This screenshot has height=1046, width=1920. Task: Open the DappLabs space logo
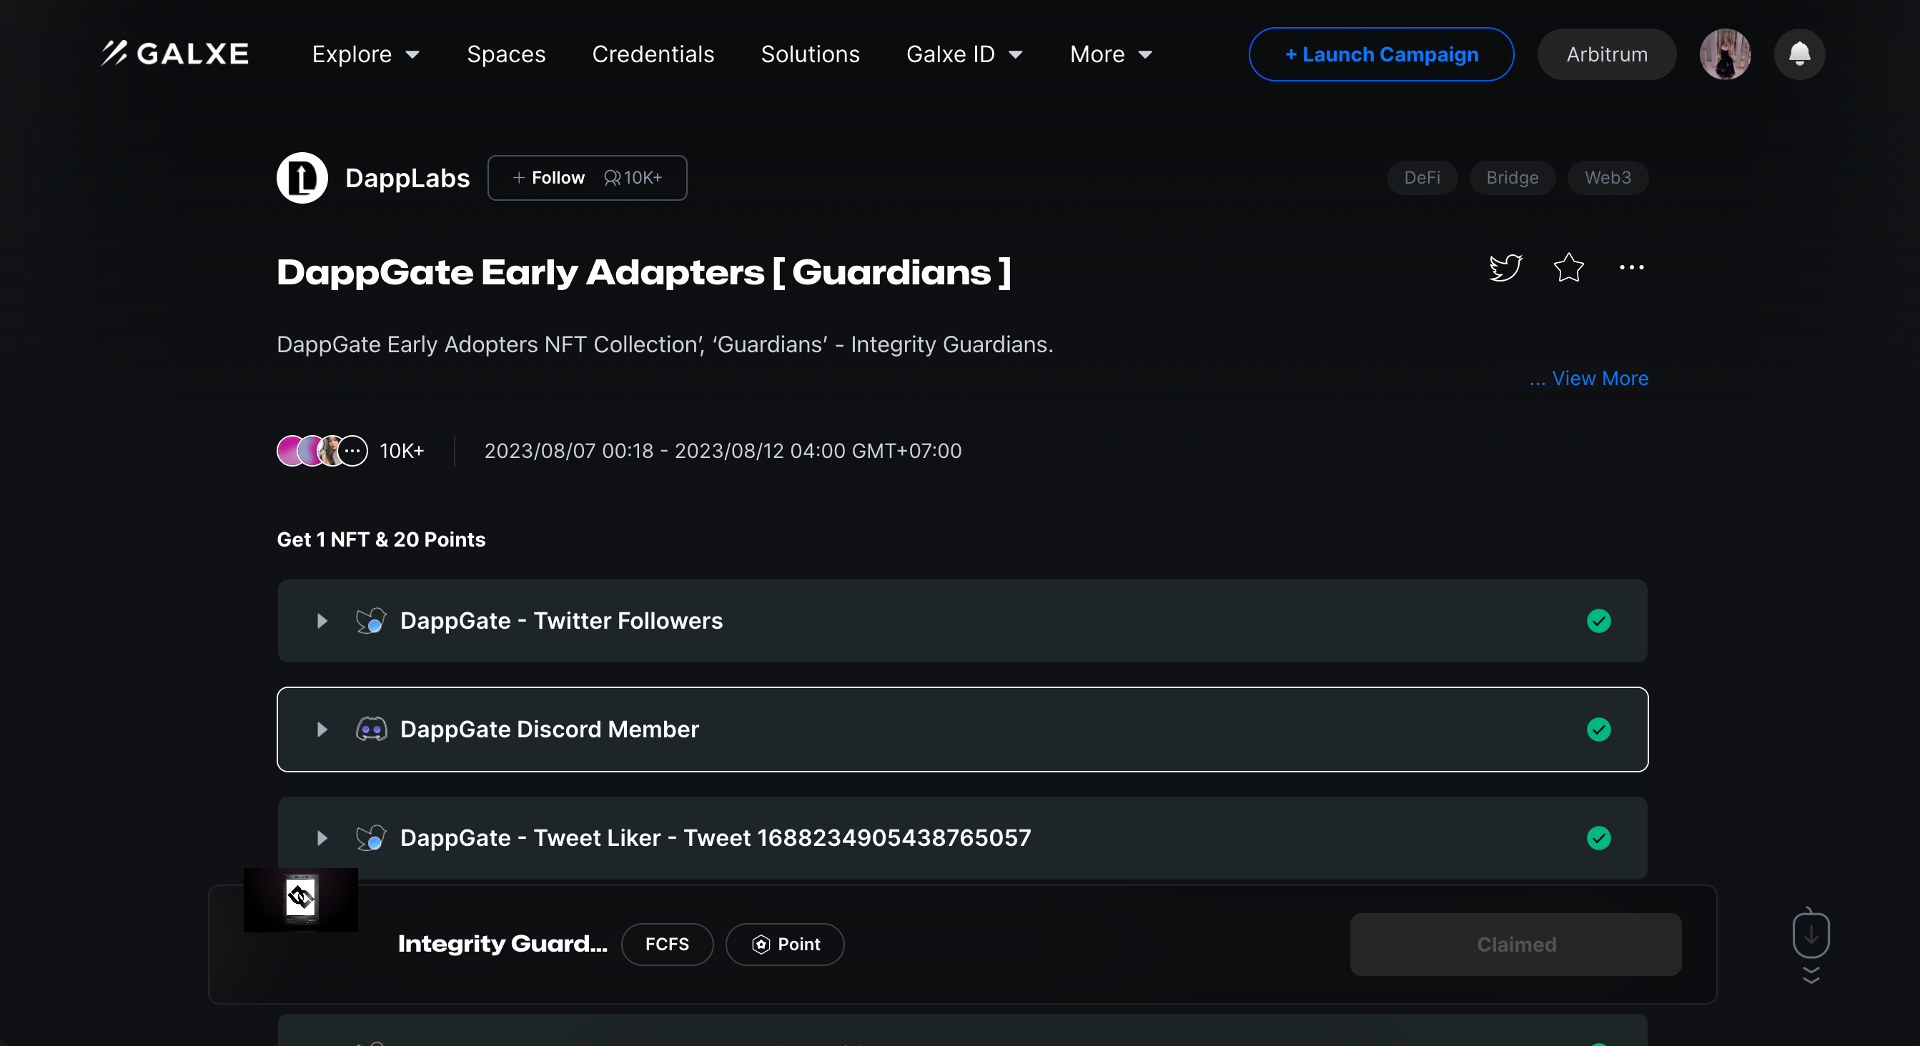click(302, 178)
